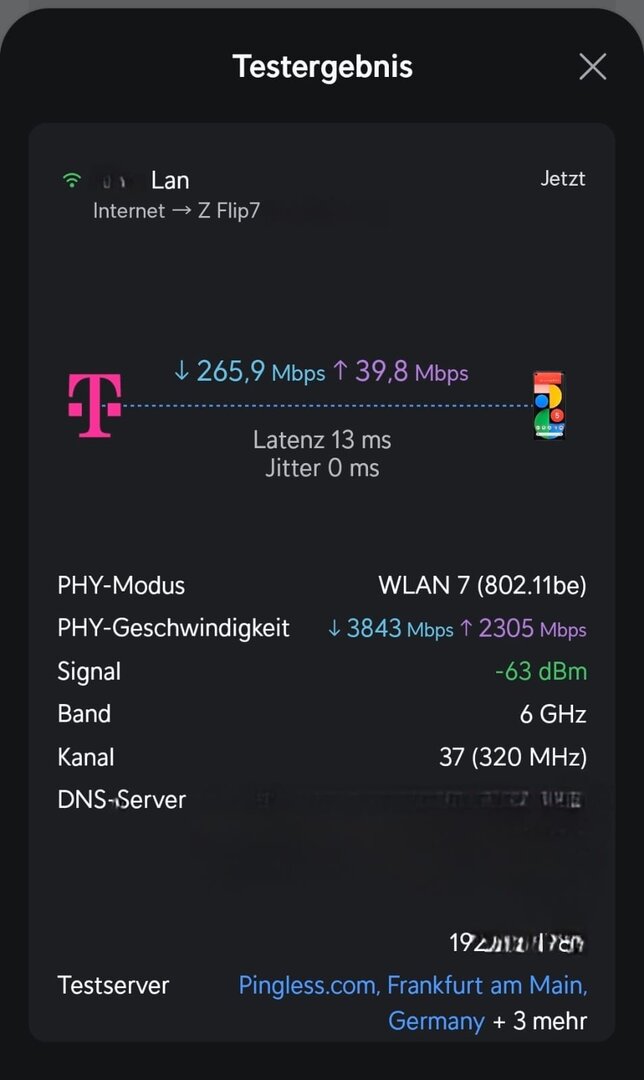Tap the PHY-Modus WLAN 7 value
Image resolution: width=644 pixels, height=1080 pixels.
point(482,585)
